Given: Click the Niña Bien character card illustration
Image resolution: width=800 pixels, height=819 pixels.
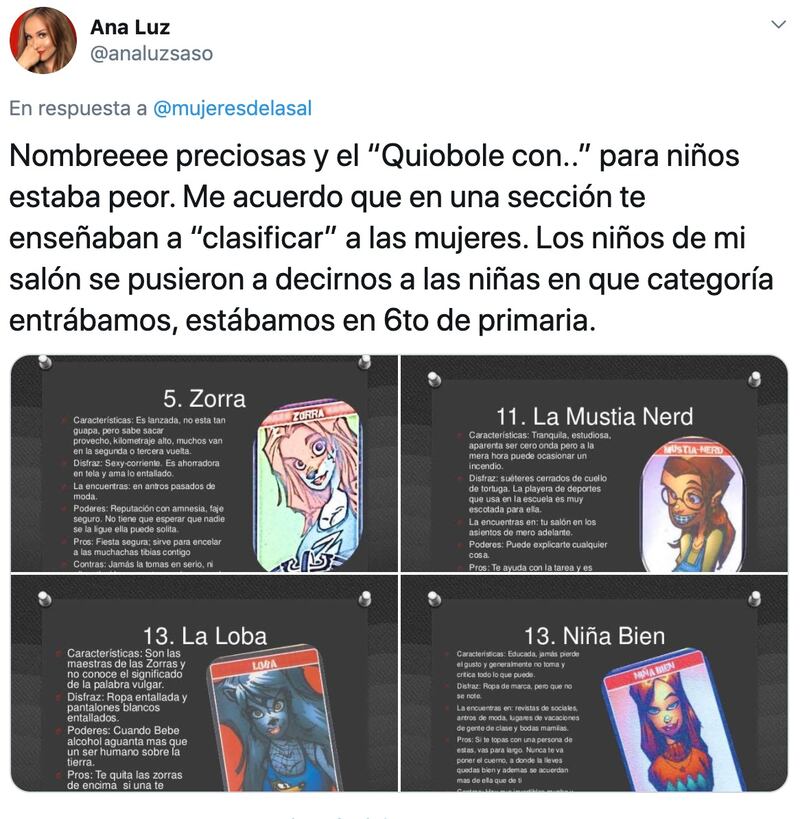Looking at the screenshot, I should 673,721.
